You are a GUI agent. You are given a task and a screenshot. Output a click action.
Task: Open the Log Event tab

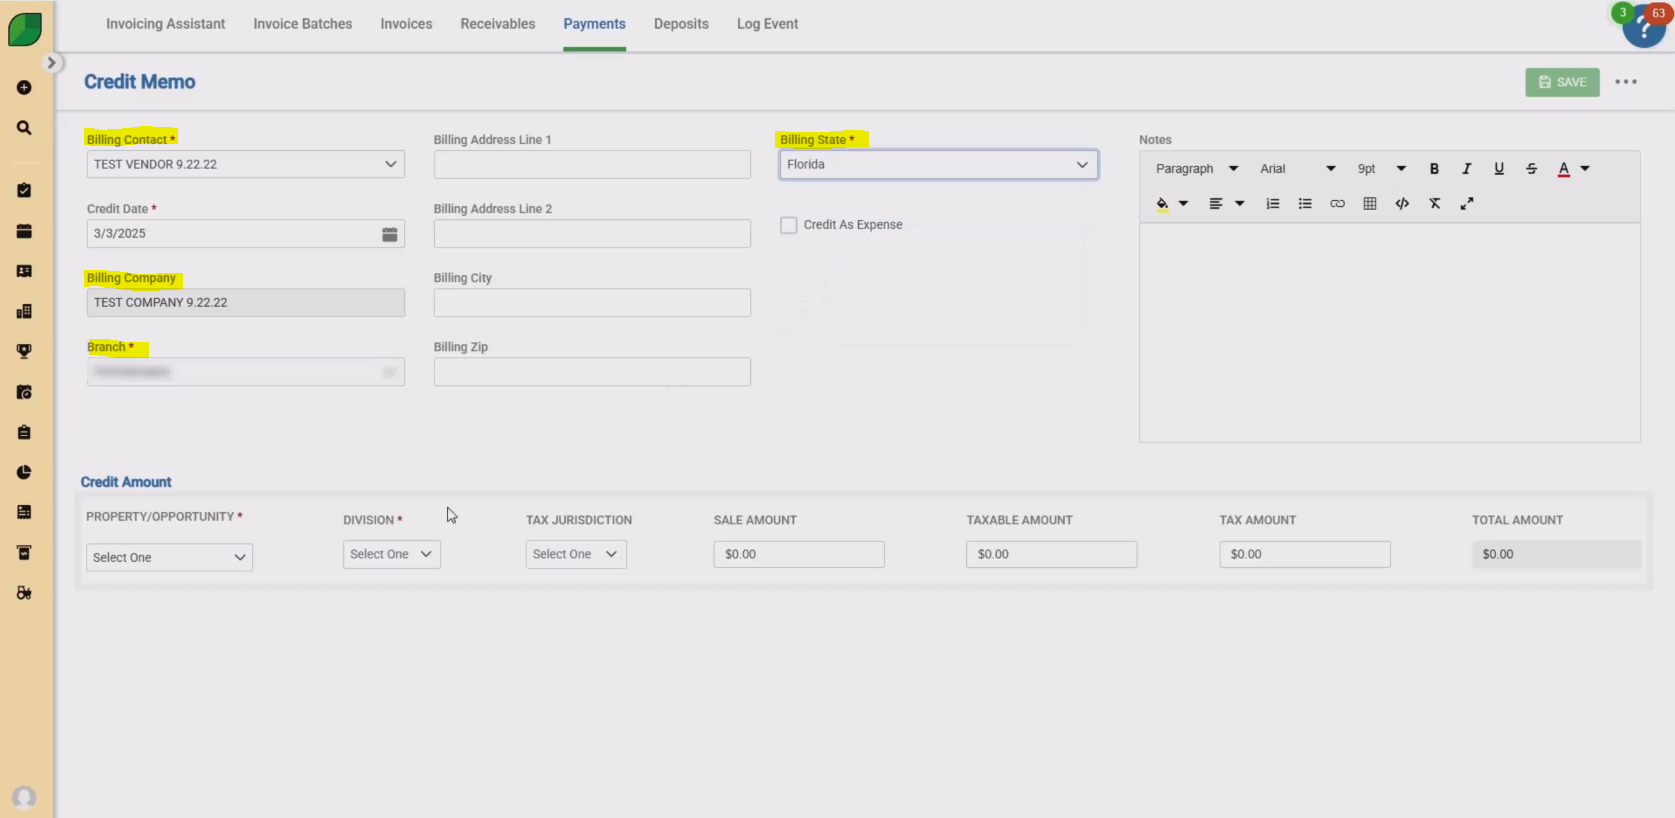pos(767,24)
